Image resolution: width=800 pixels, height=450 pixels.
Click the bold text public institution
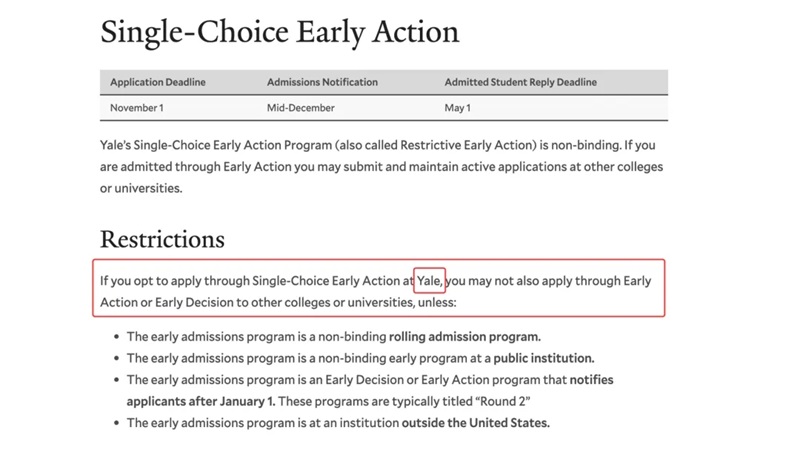(x=544, y=358)
